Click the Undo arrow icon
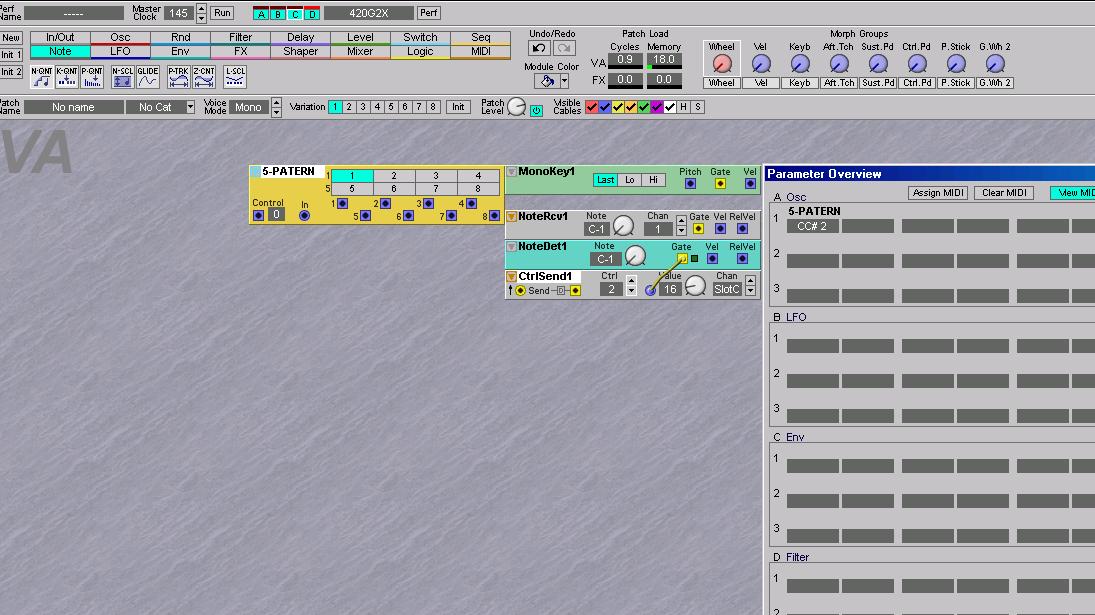 point(539,48)
